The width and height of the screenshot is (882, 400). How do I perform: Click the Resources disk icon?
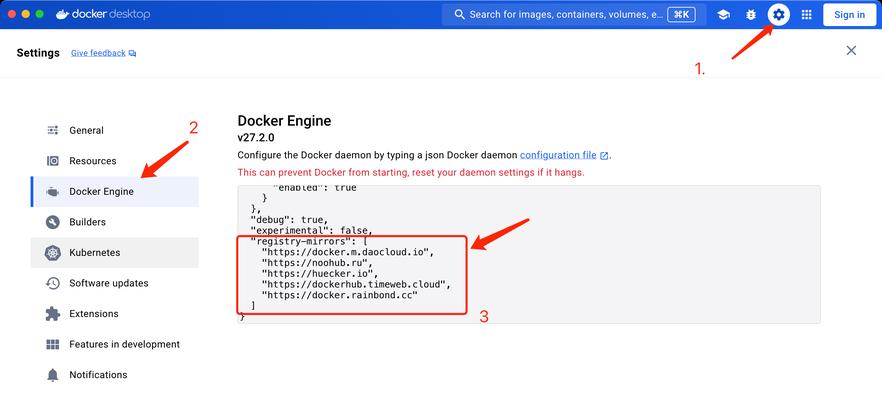point(53,161)
